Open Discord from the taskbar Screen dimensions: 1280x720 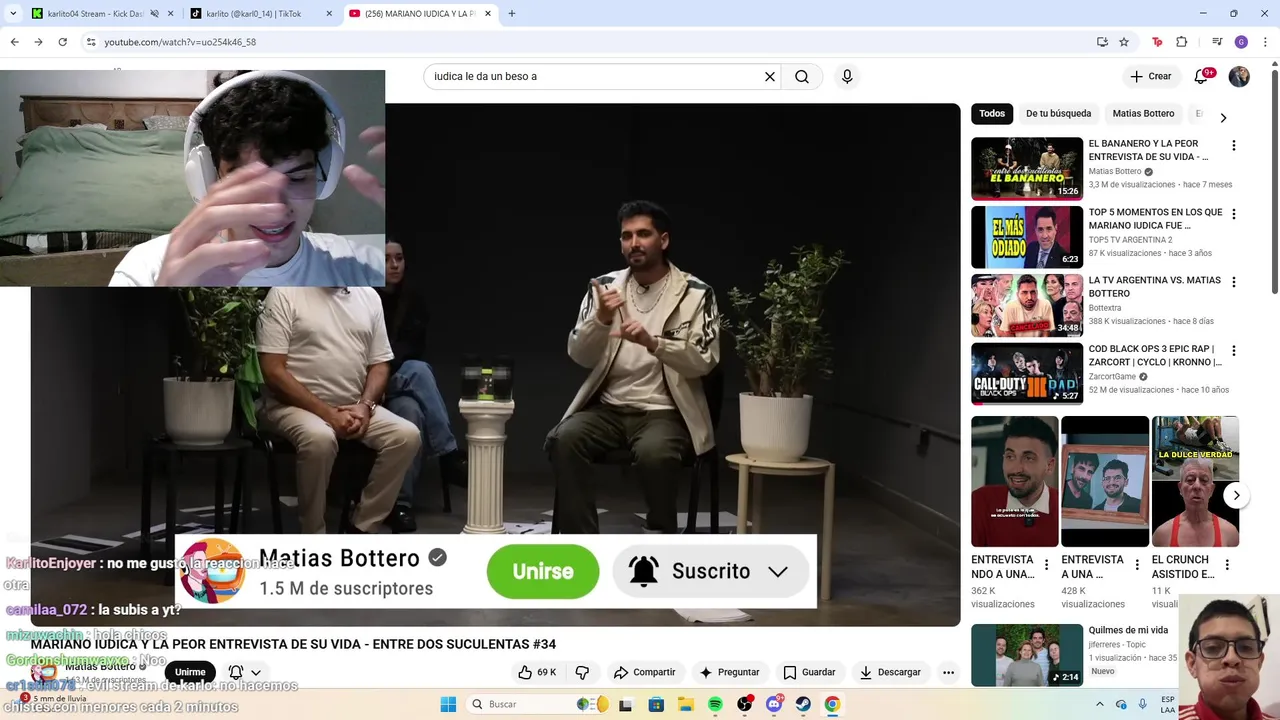tap(774, 704)
